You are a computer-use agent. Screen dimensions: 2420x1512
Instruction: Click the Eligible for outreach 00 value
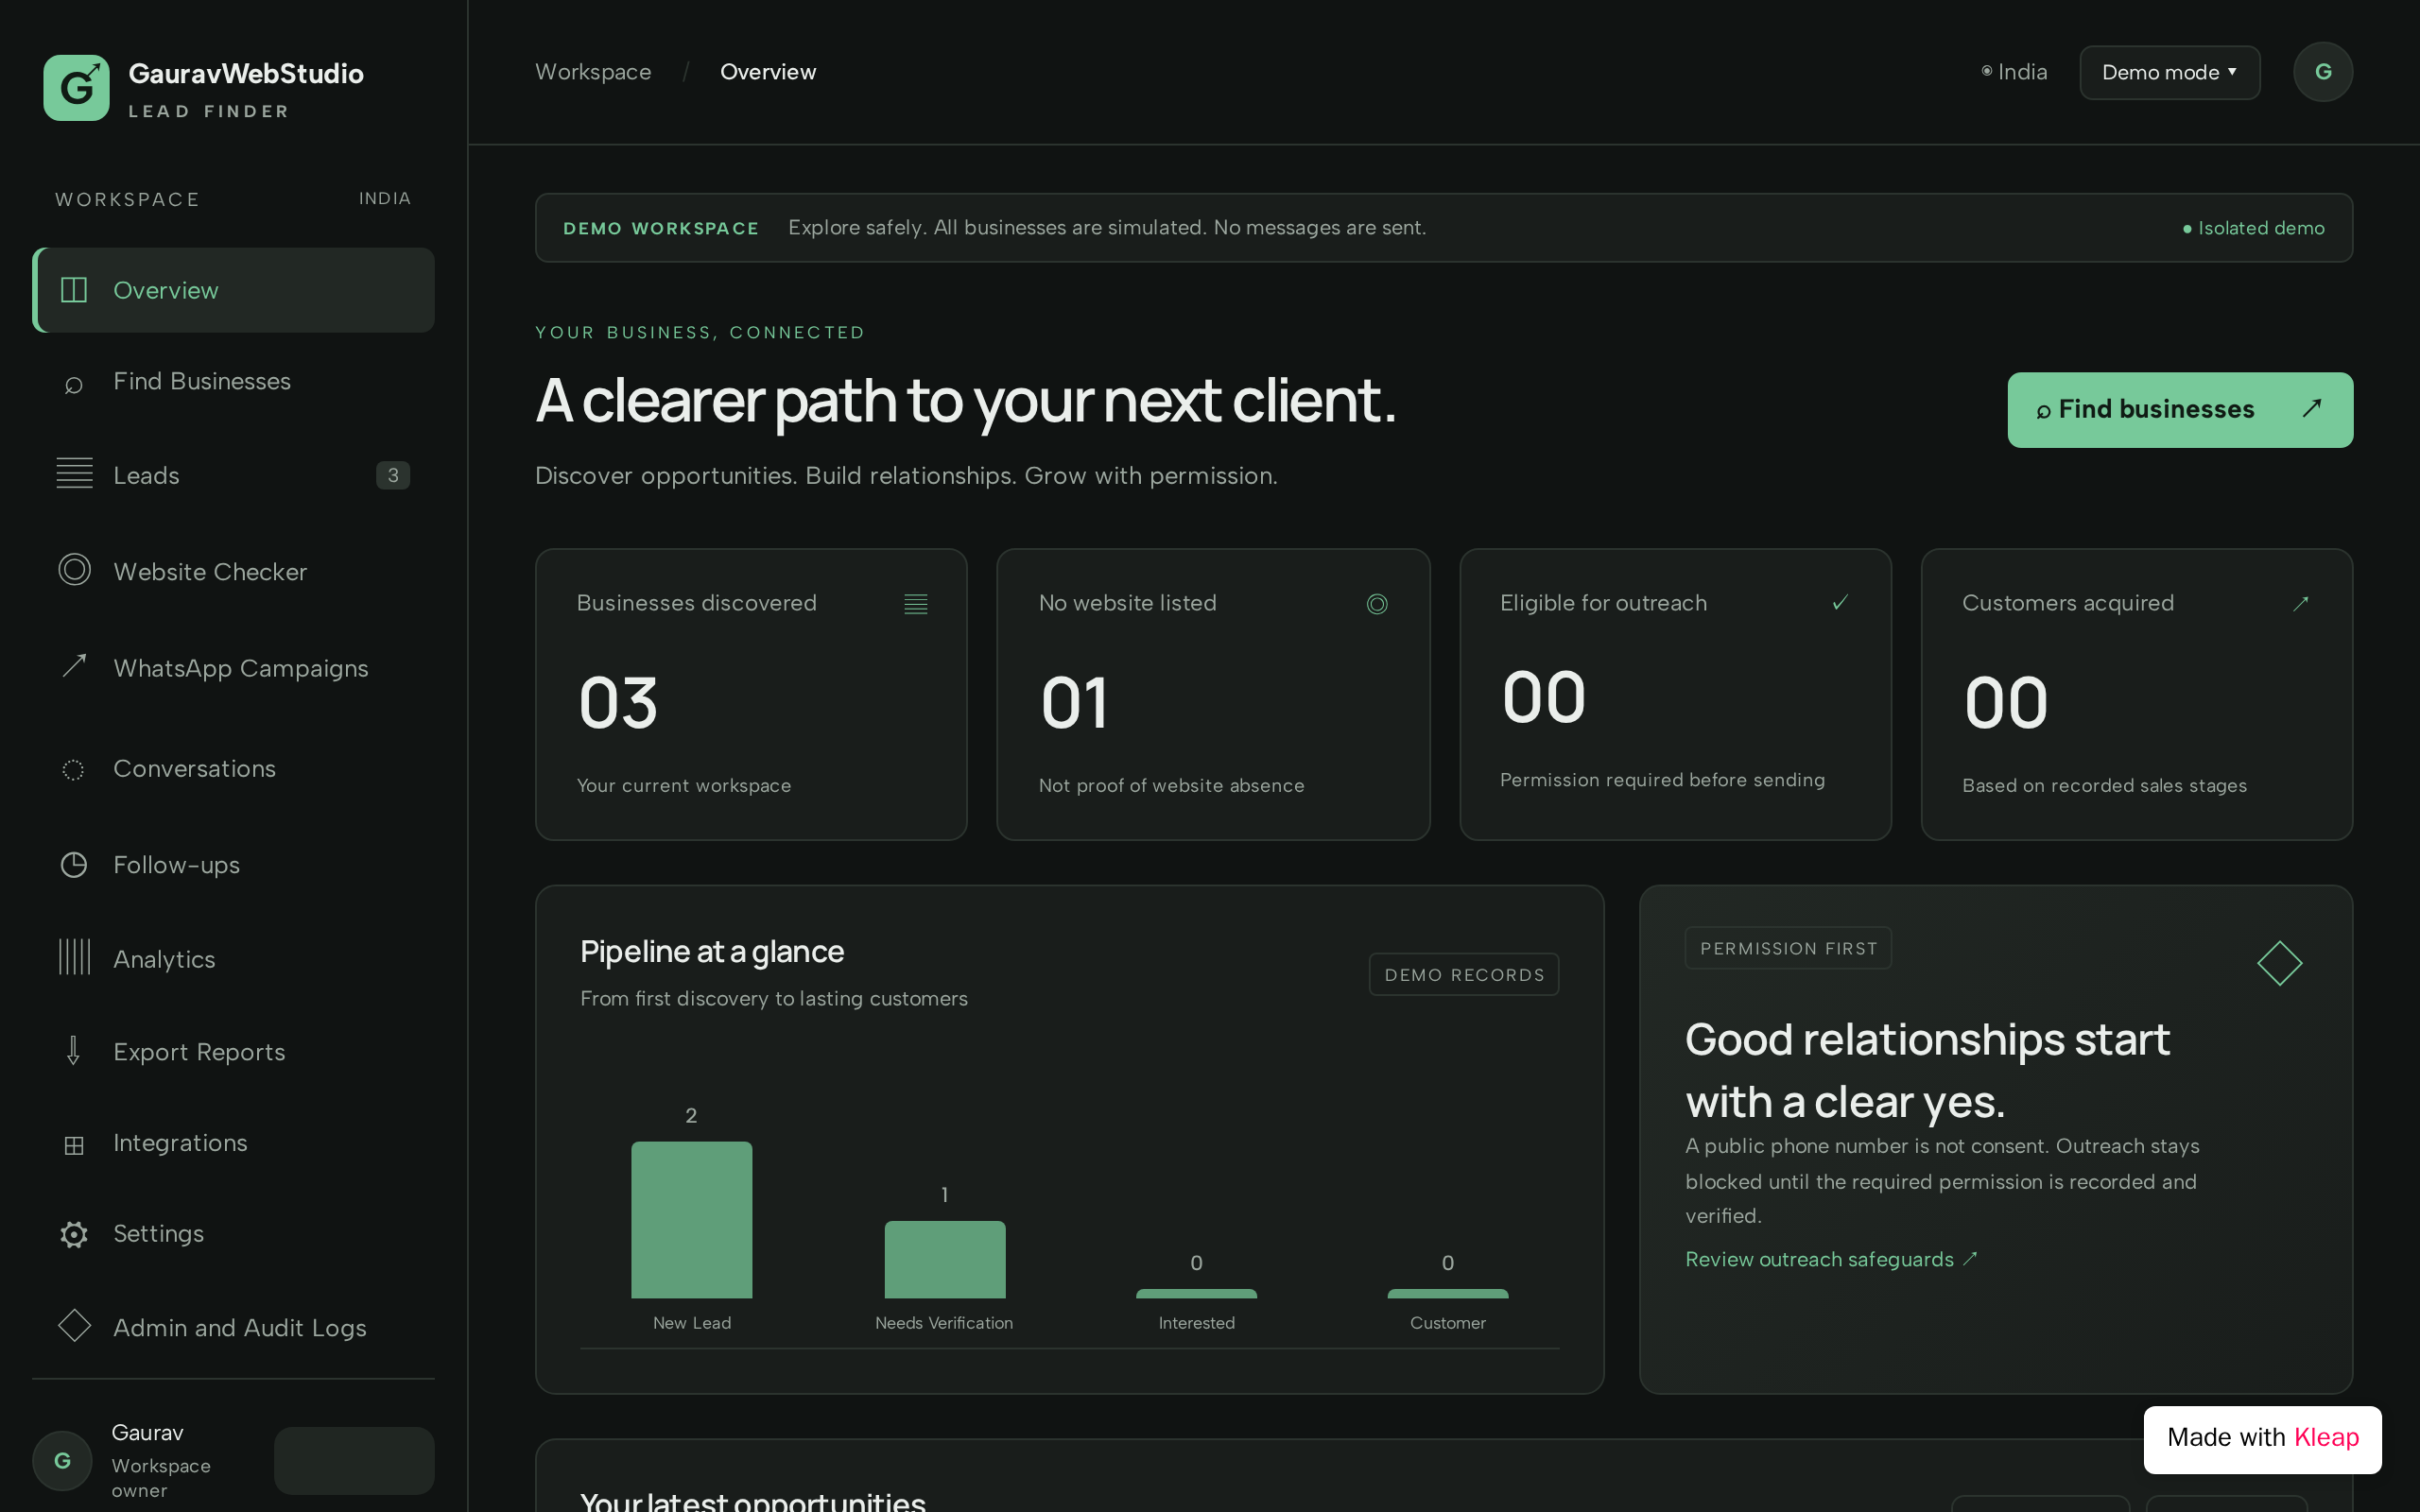point(1544,697)
